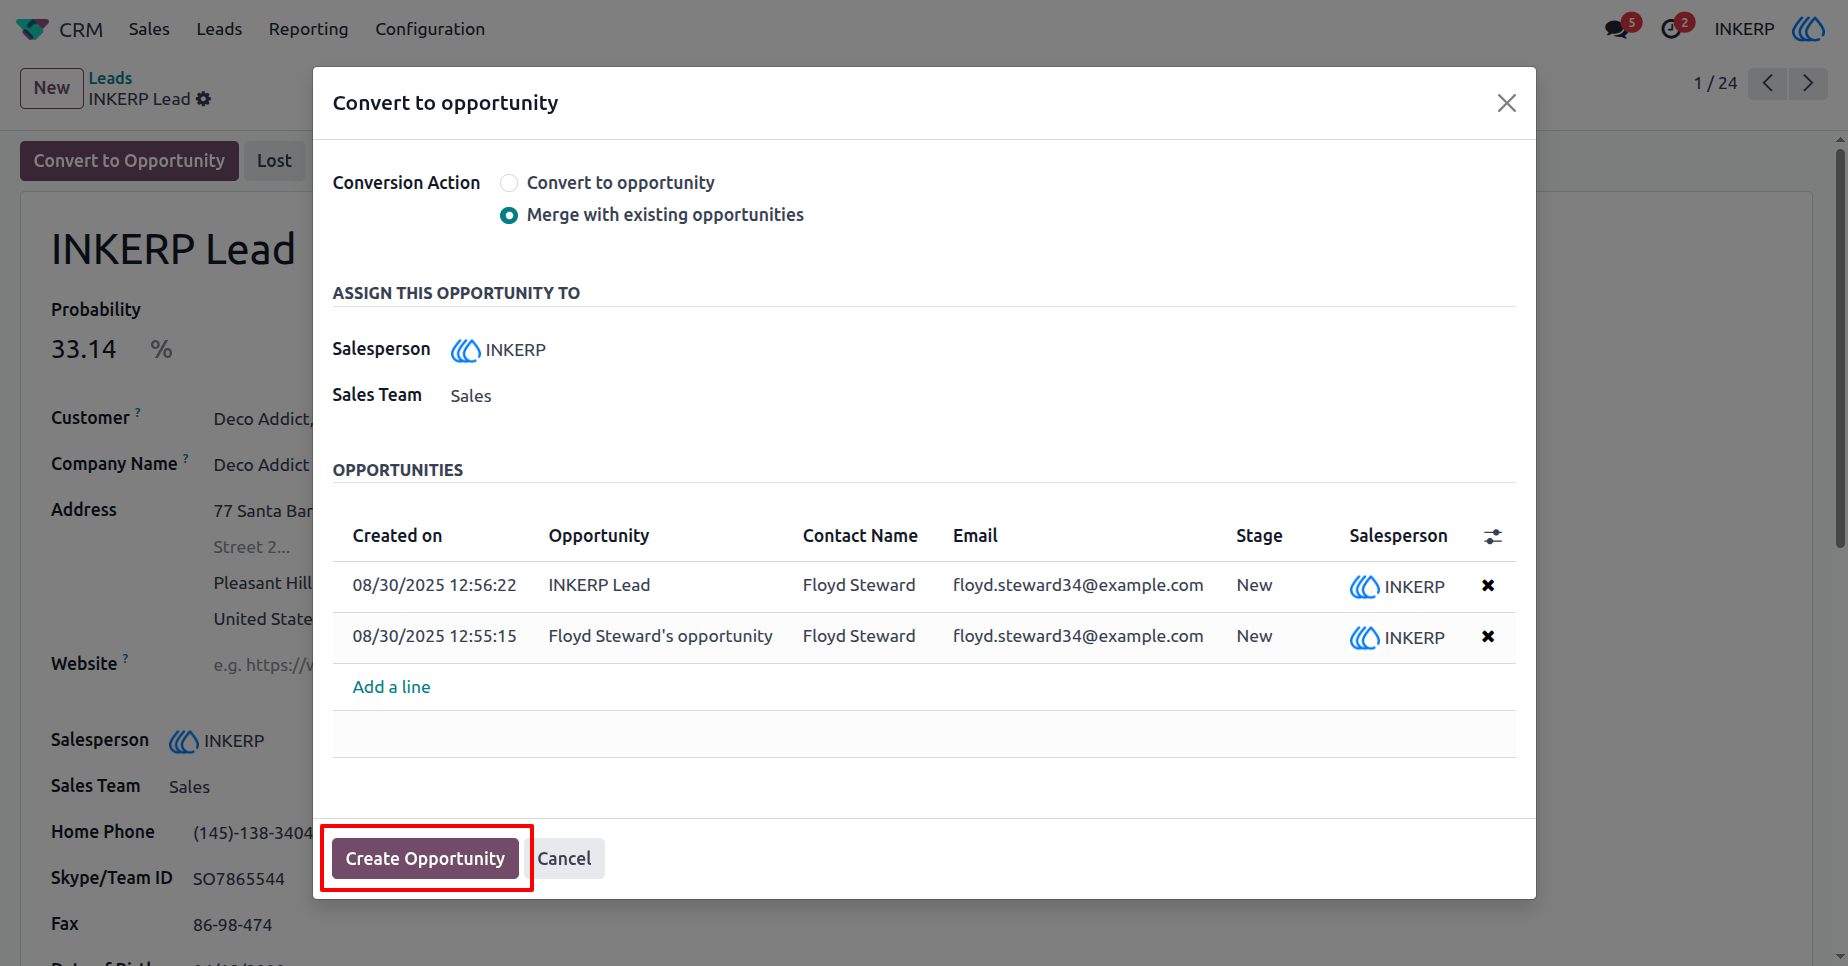Open the column settings adjust icon
The width and height of the screenshot is (1848, 966).
[x=1492, y=537]
